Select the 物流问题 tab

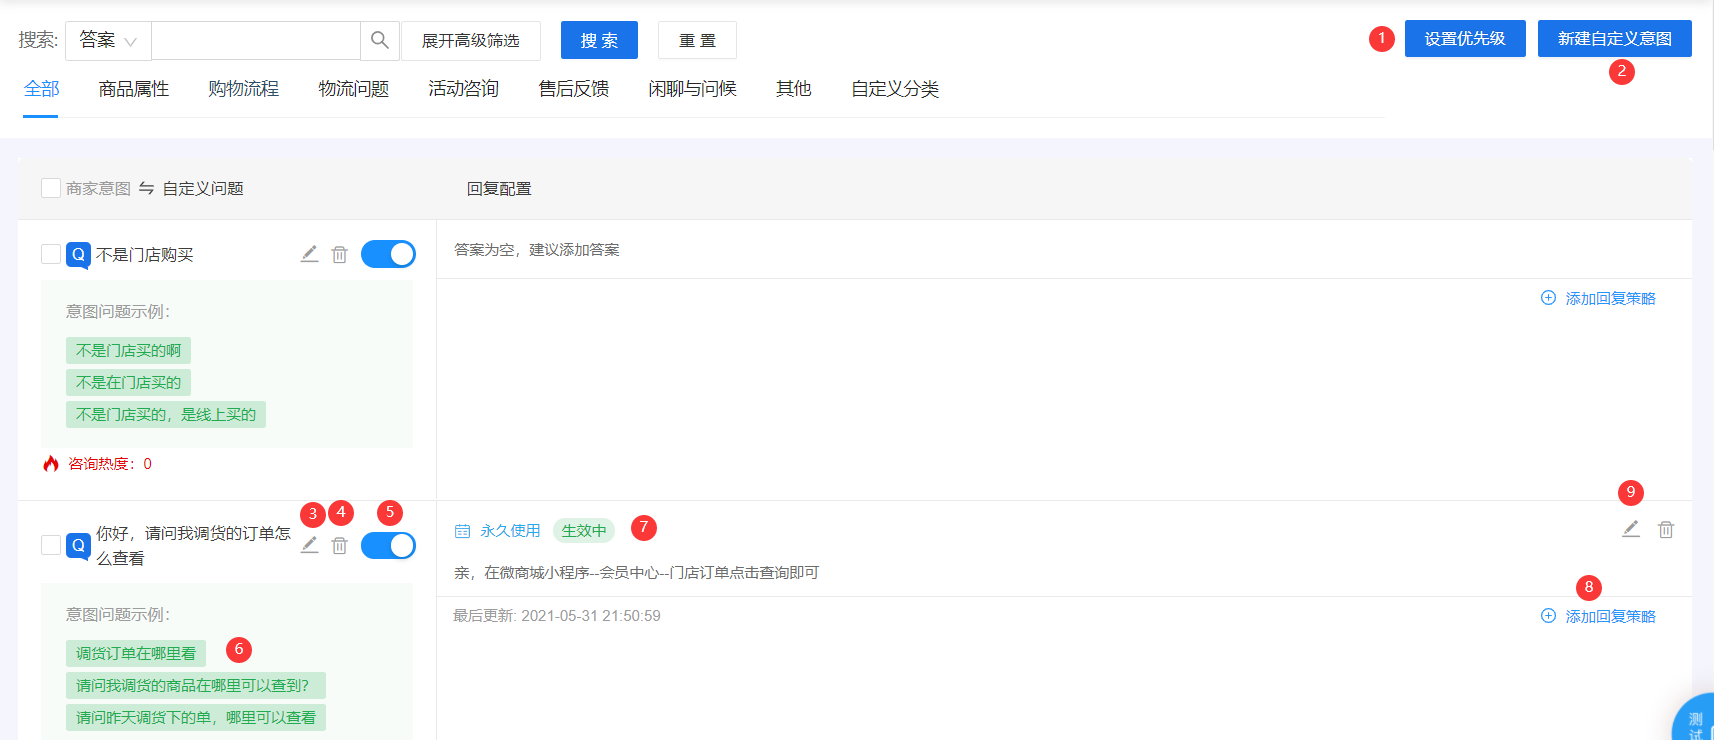pyautogui.click(x=354, y=89)
